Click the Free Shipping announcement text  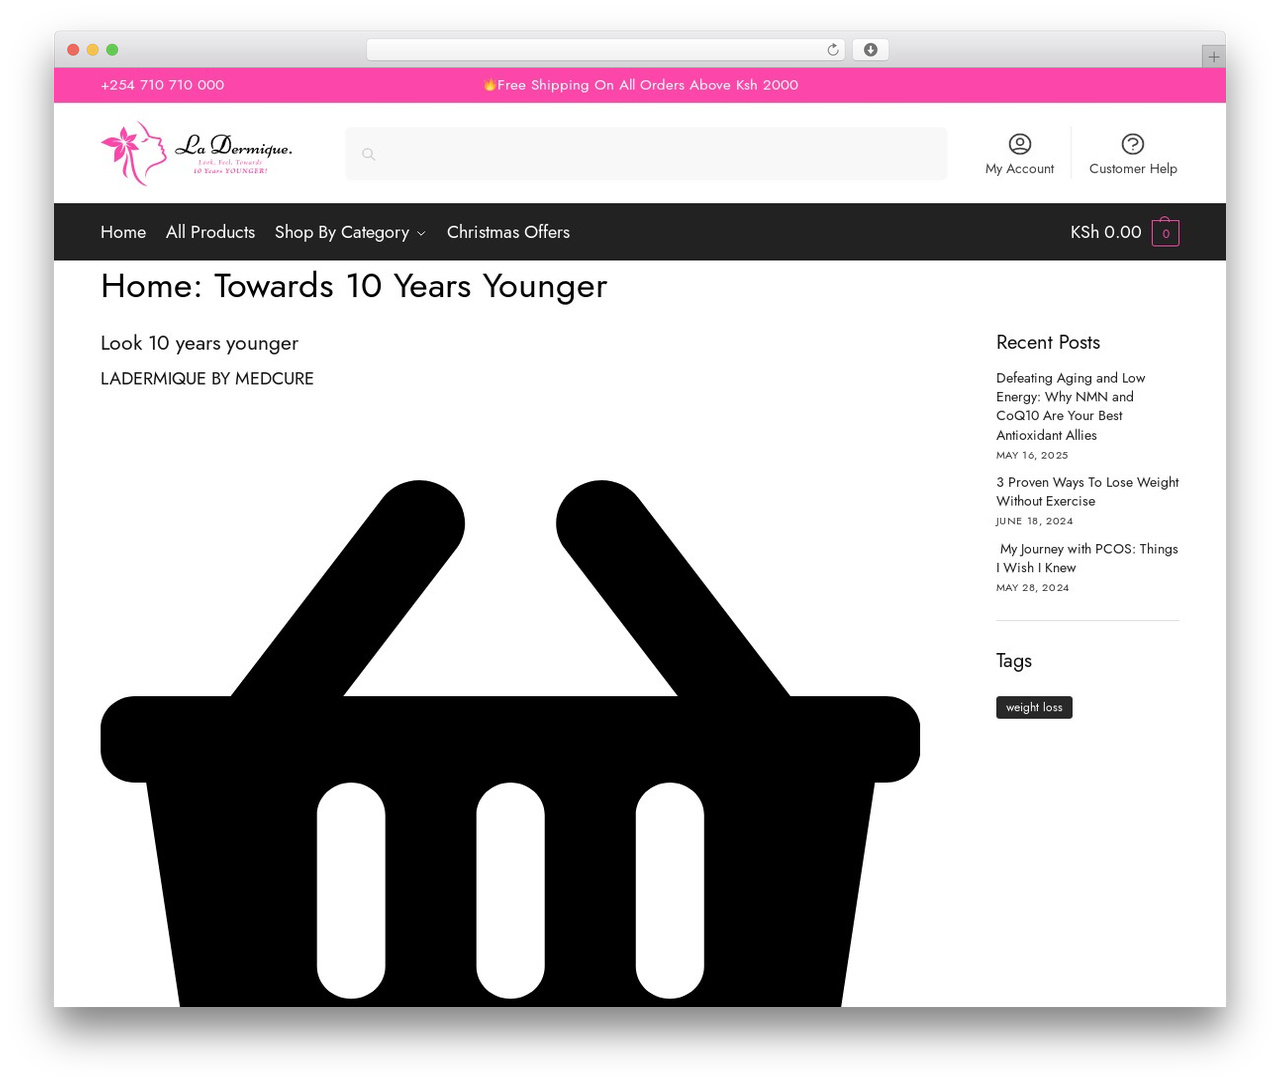click(x=641, y=85)
